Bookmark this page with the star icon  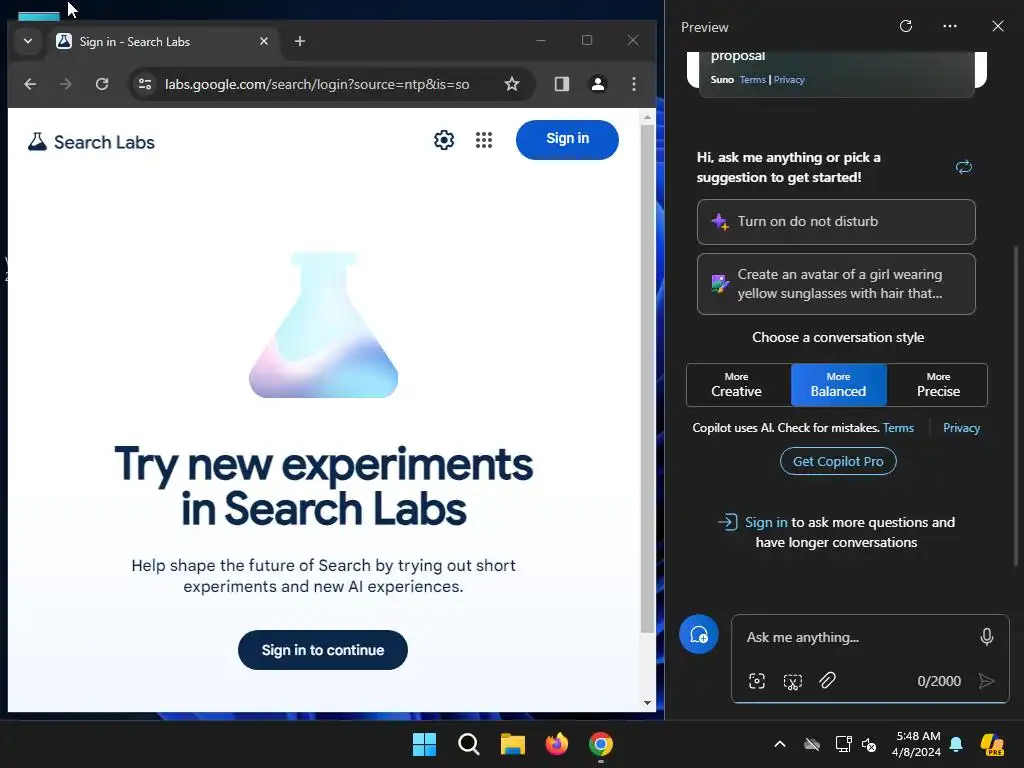pos(512,84)
